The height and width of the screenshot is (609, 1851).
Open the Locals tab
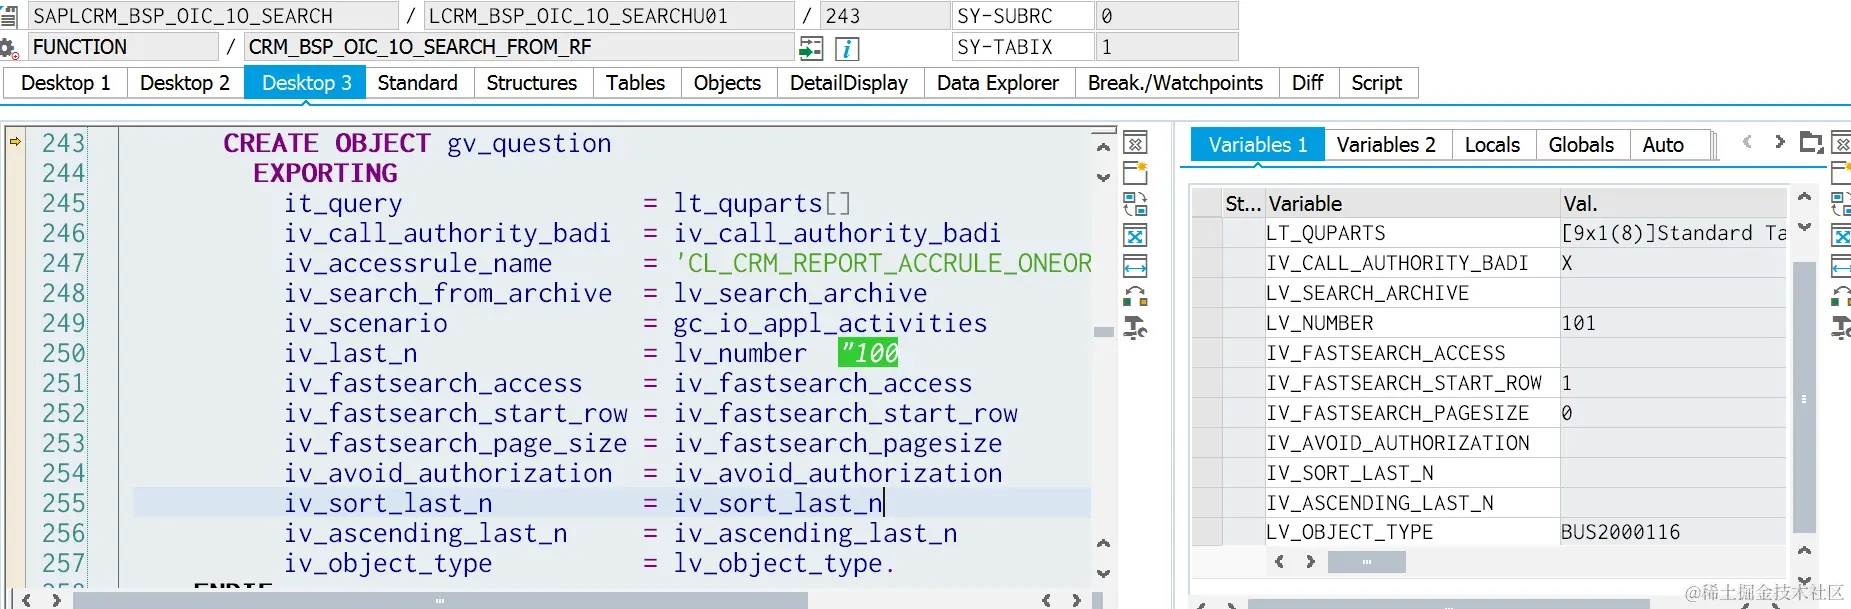click(x=1492, y=145)
